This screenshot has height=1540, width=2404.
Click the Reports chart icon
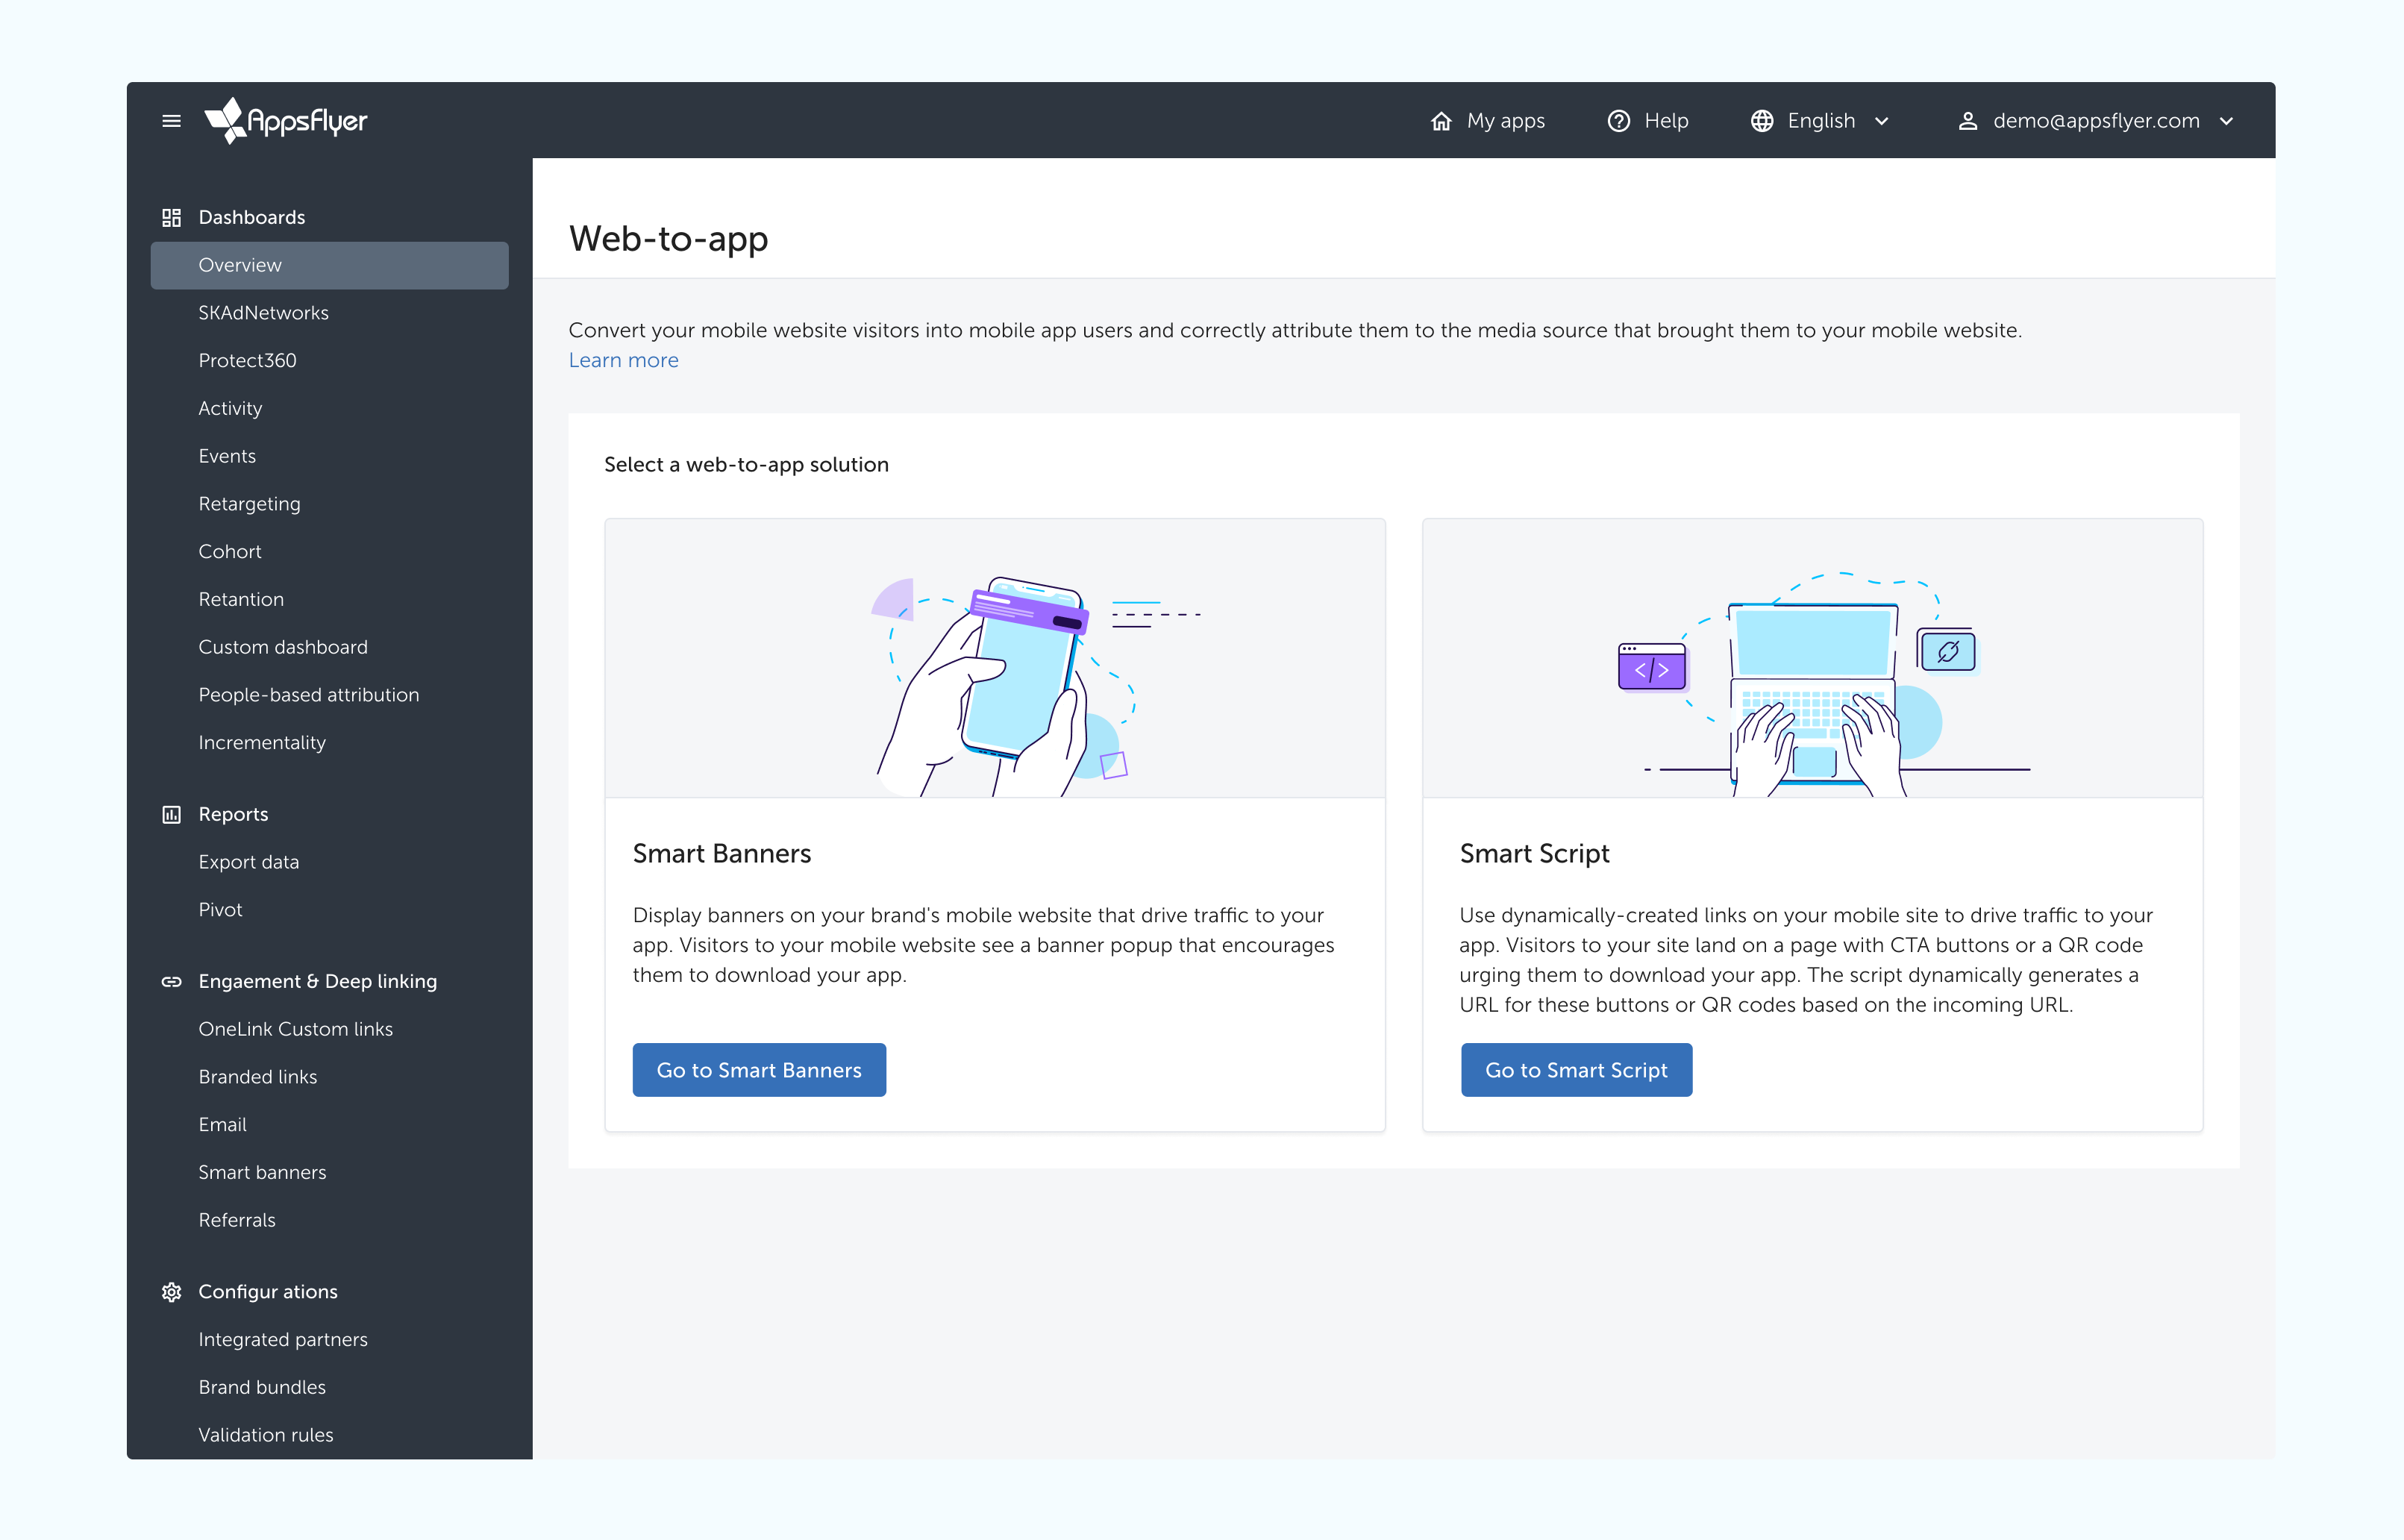[171, 814]
